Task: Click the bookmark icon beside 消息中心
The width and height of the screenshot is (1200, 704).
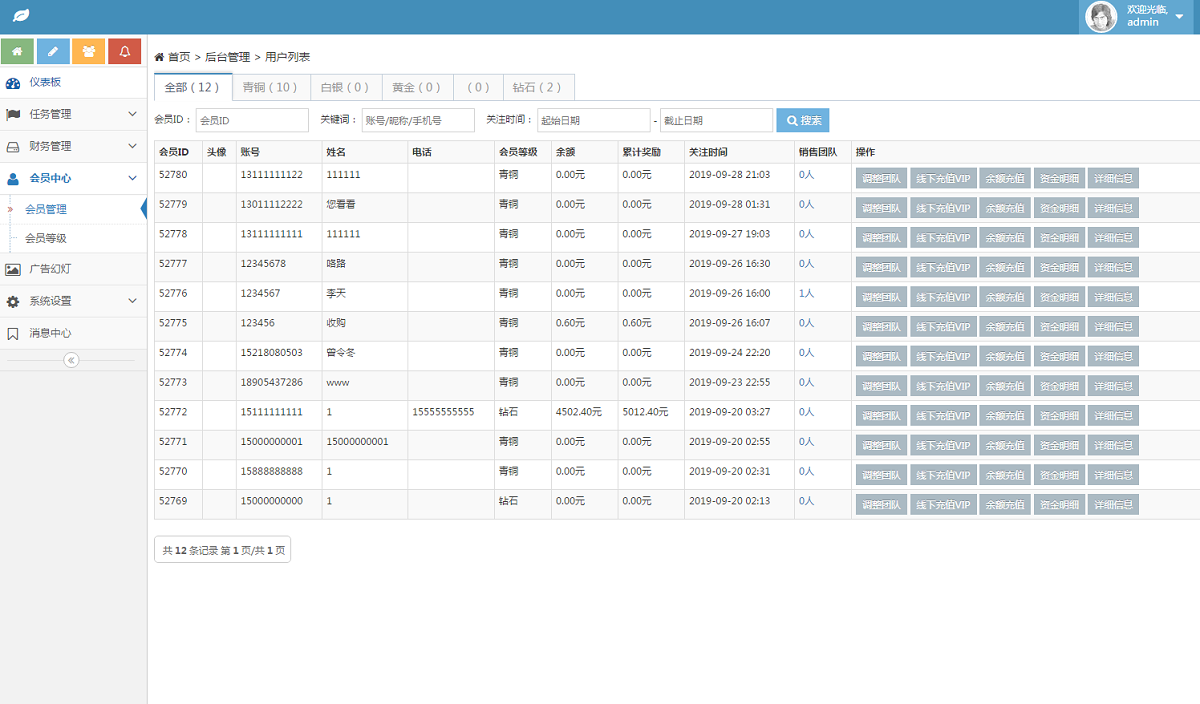Action: pyautogui.click(x=14, y=334)
